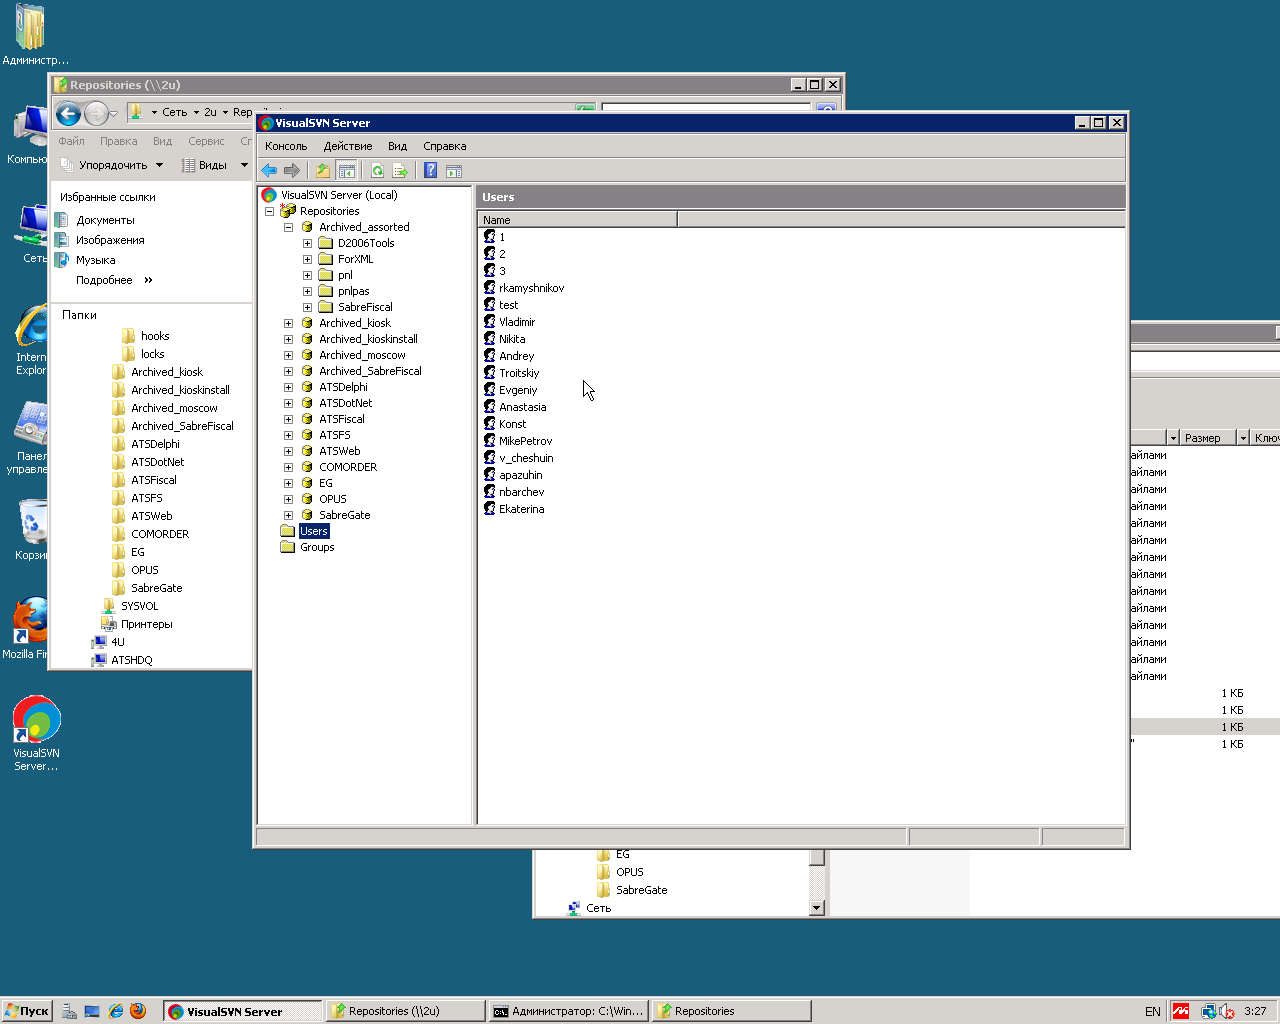Click the Explorer window's Back button
Image resolution: width=1280 pixels, height=1024 pixels.
point(68,114)
